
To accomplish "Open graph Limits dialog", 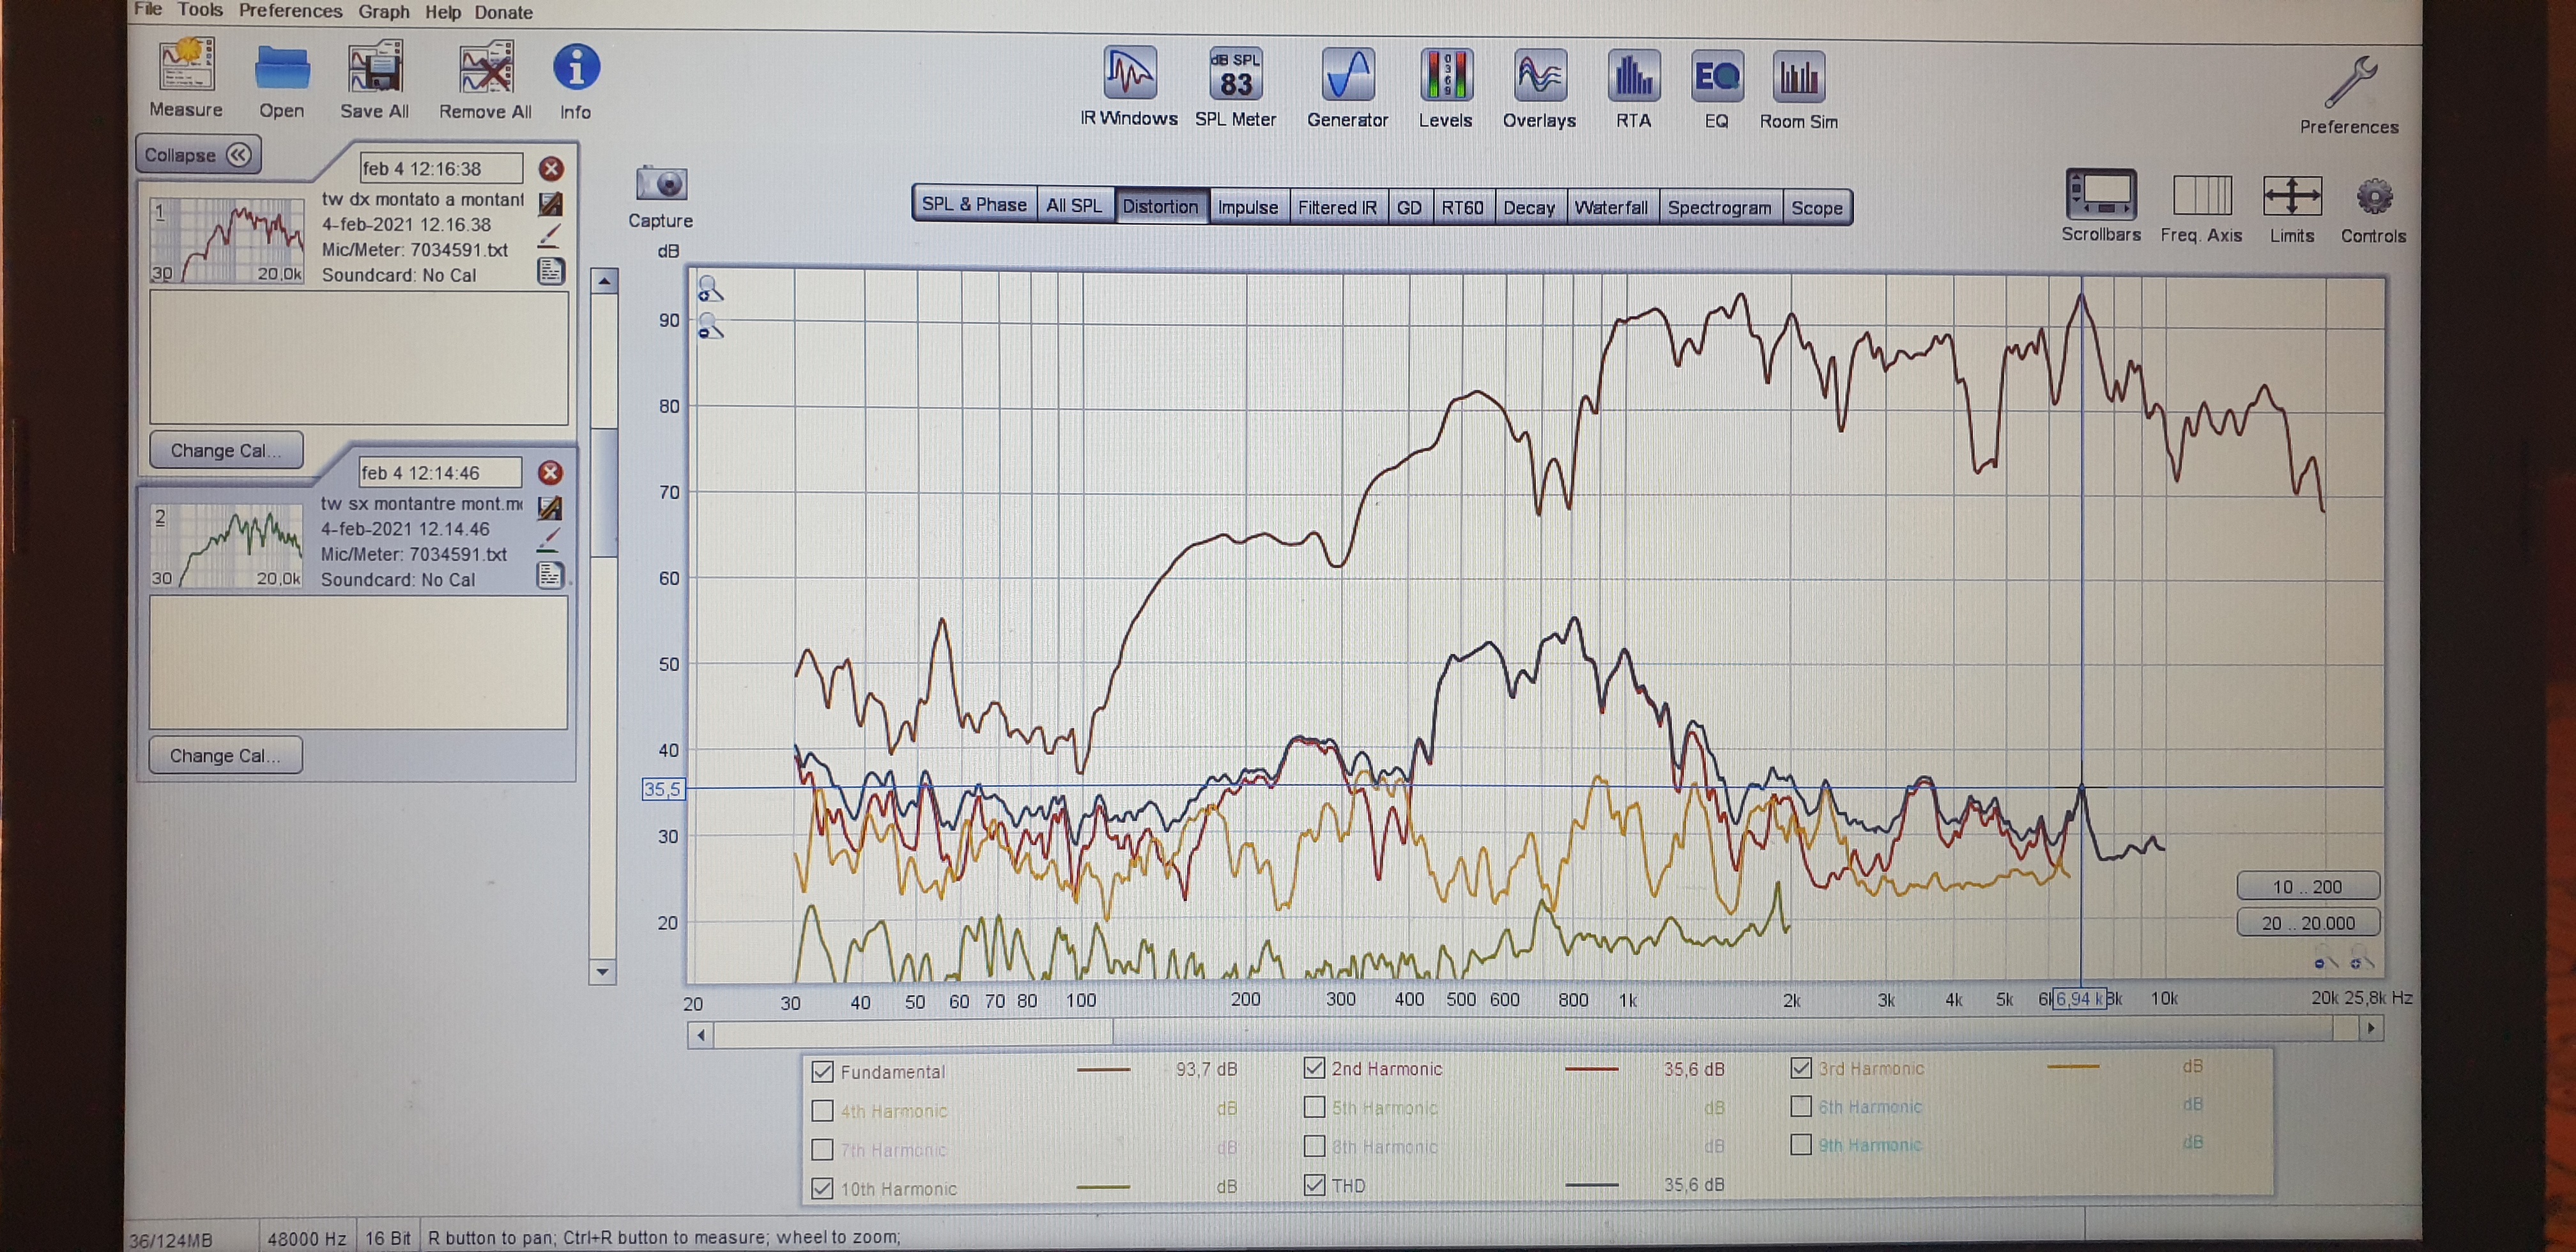I will click(x=2292, y=195).
